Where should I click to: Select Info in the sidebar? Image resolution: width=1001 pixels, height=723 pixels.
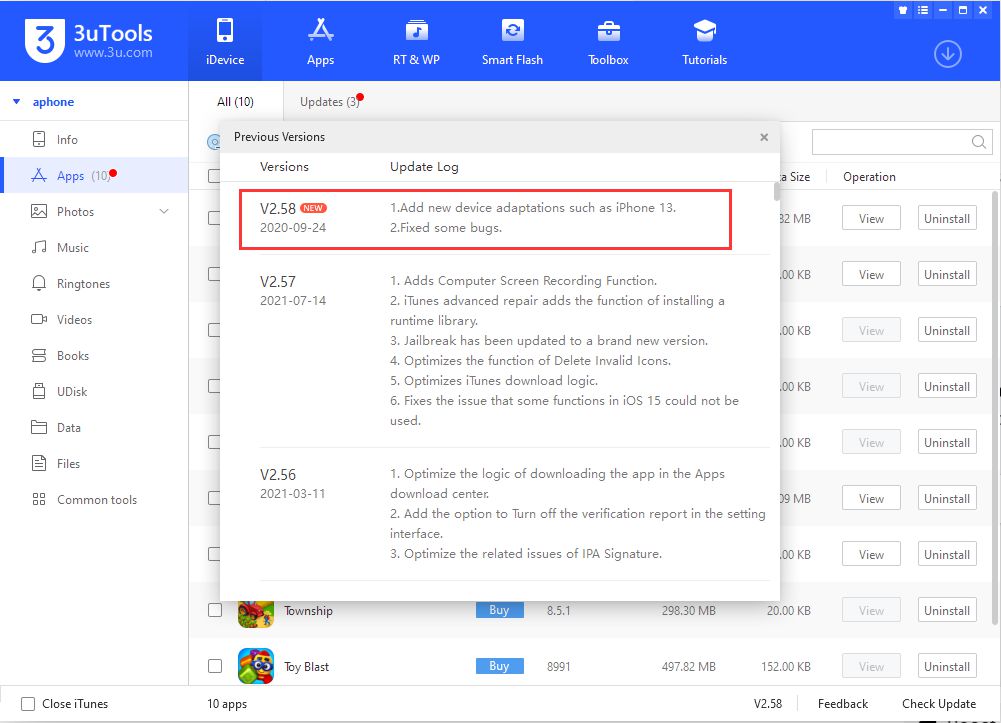(94, 139)
